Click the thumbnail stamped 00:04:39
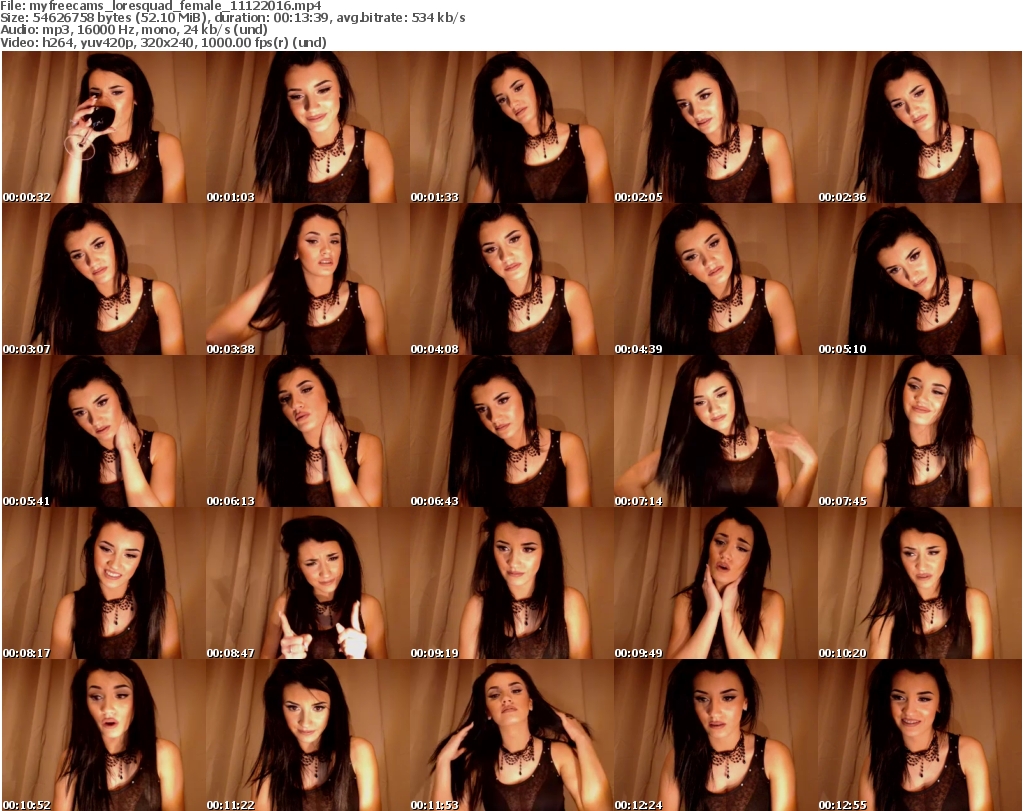 [715, 279]
